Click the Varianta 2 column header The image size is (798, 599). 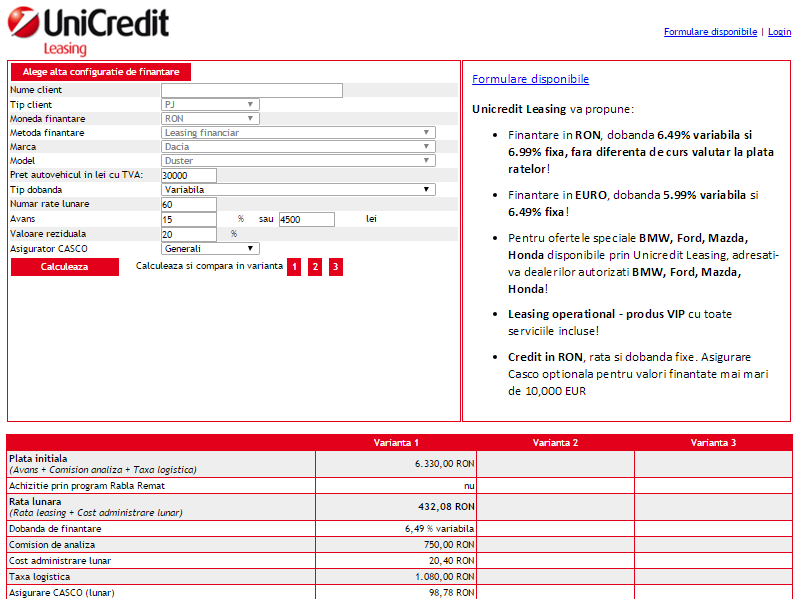[555, 443]
